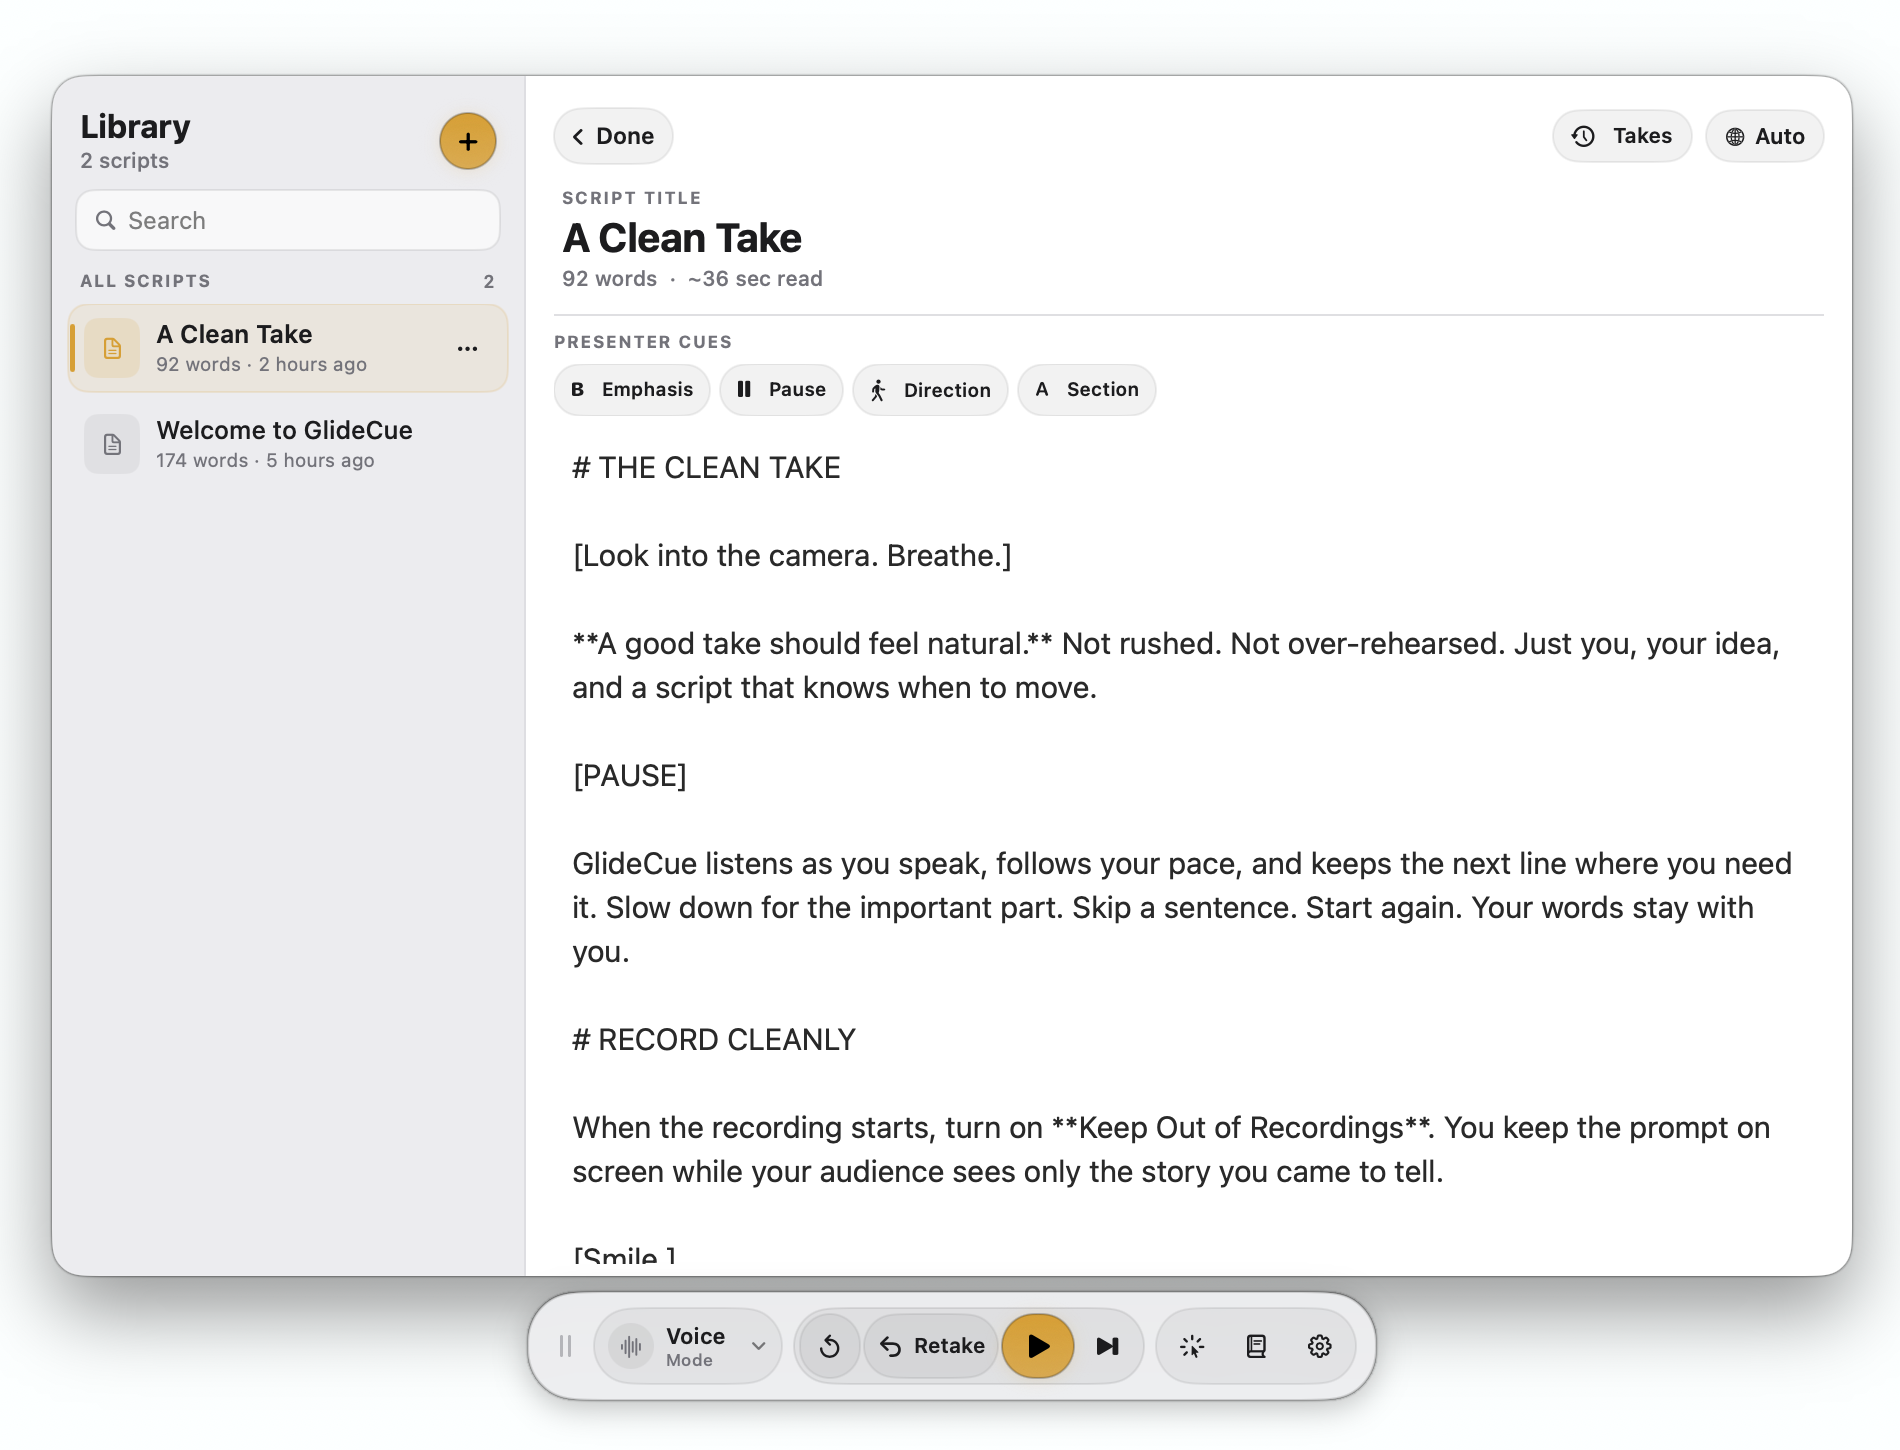Click the # RECORD CLEANLY heading line

click(714, 1040)
